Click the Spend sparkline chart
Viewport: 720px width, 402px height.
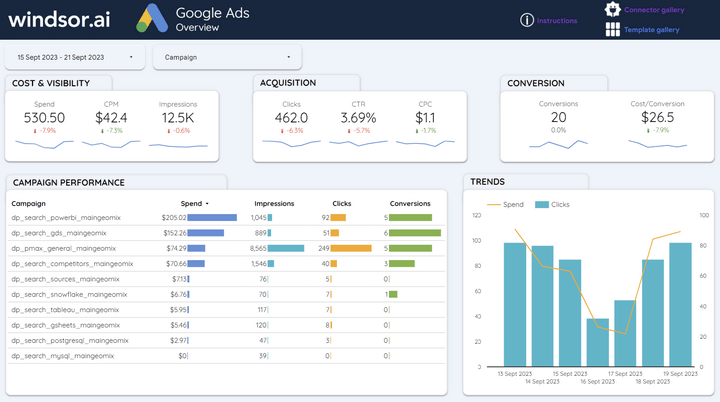[44, 144]
